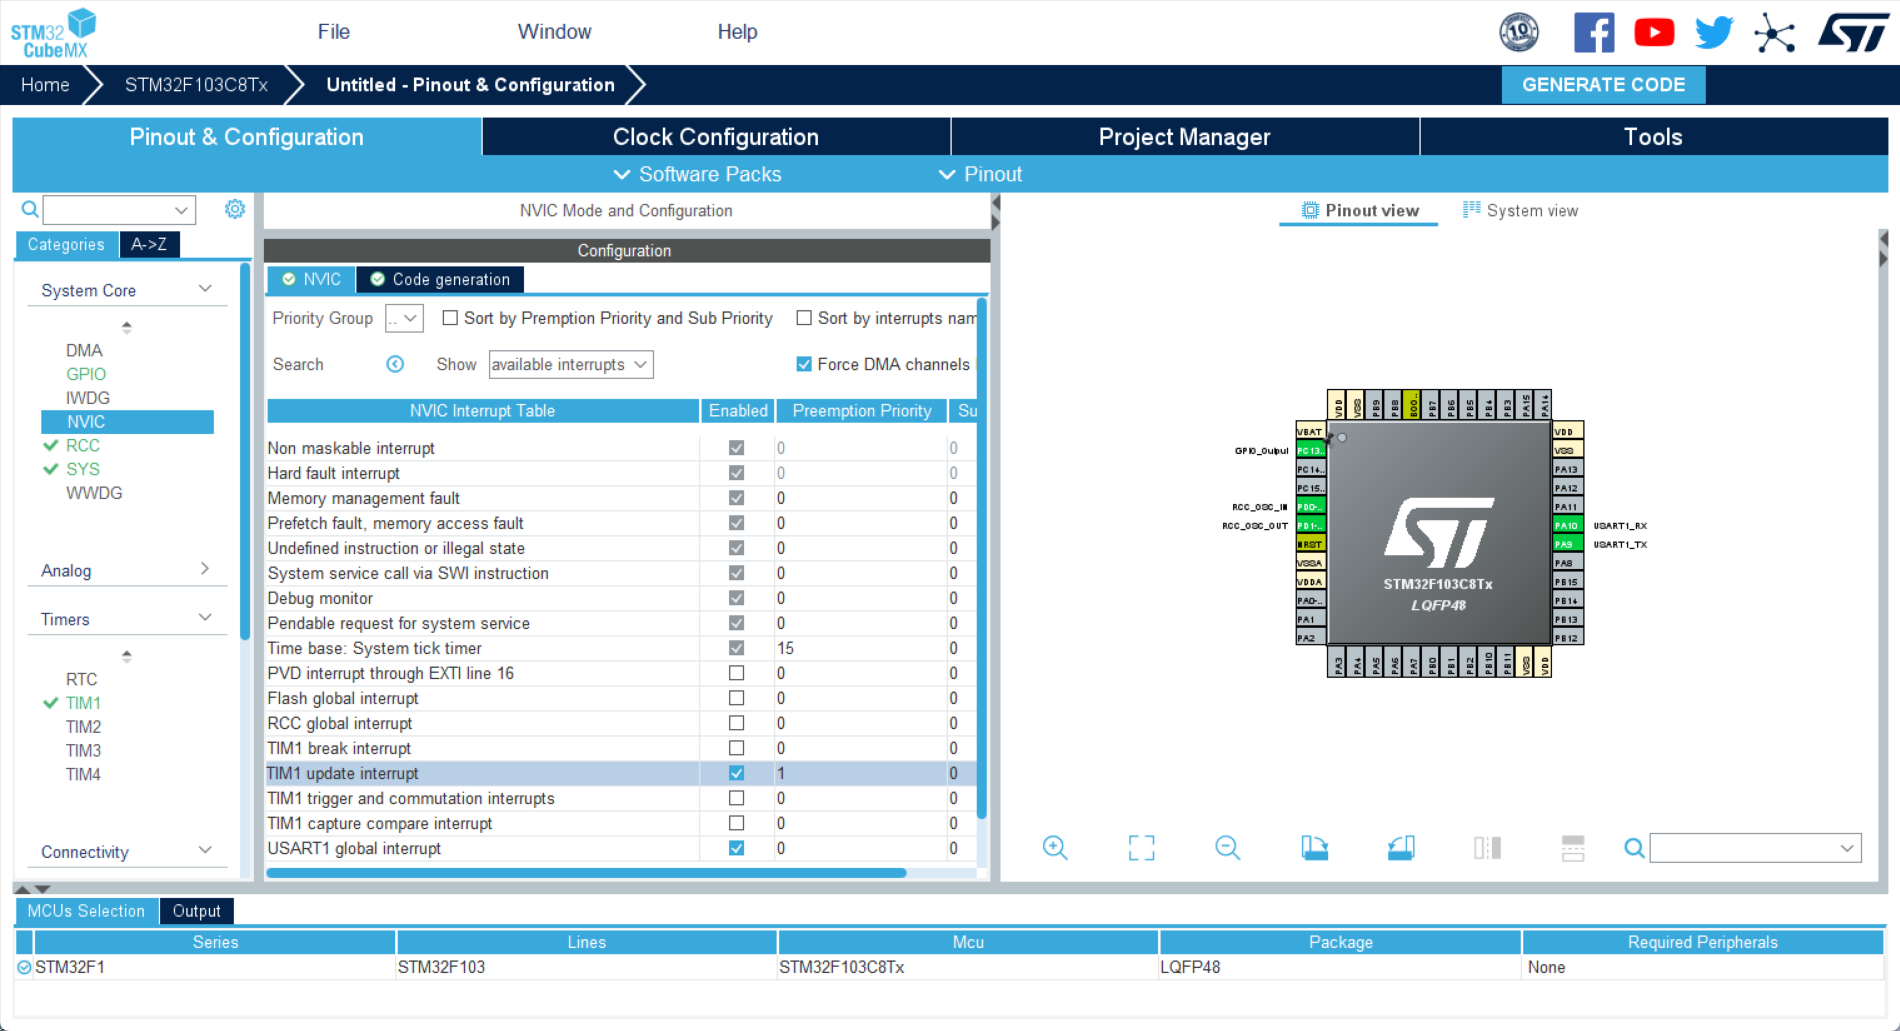The width and height of the screenshot is (1900, 1031).
Task: Open the Code generation tab
Action: (440, 280)
